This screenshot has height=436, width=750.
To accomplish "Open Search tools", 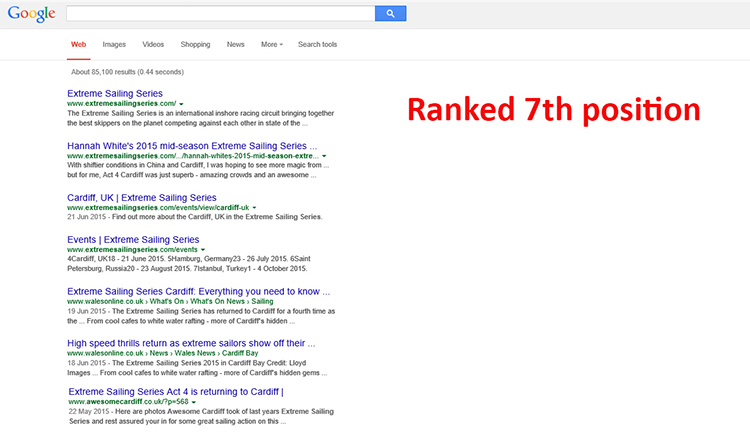I will click(x=318, y=44).
